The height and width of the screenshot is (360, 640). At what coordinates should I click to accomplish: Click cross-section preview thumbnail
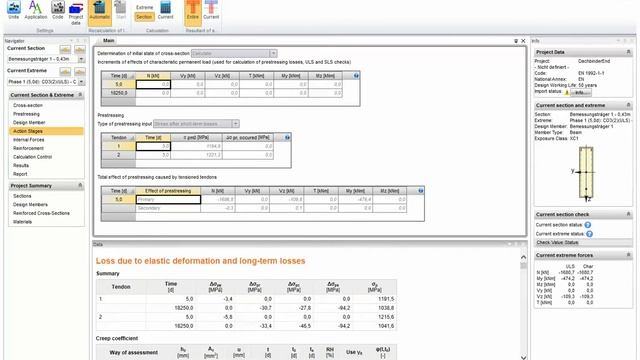point(586,173)
